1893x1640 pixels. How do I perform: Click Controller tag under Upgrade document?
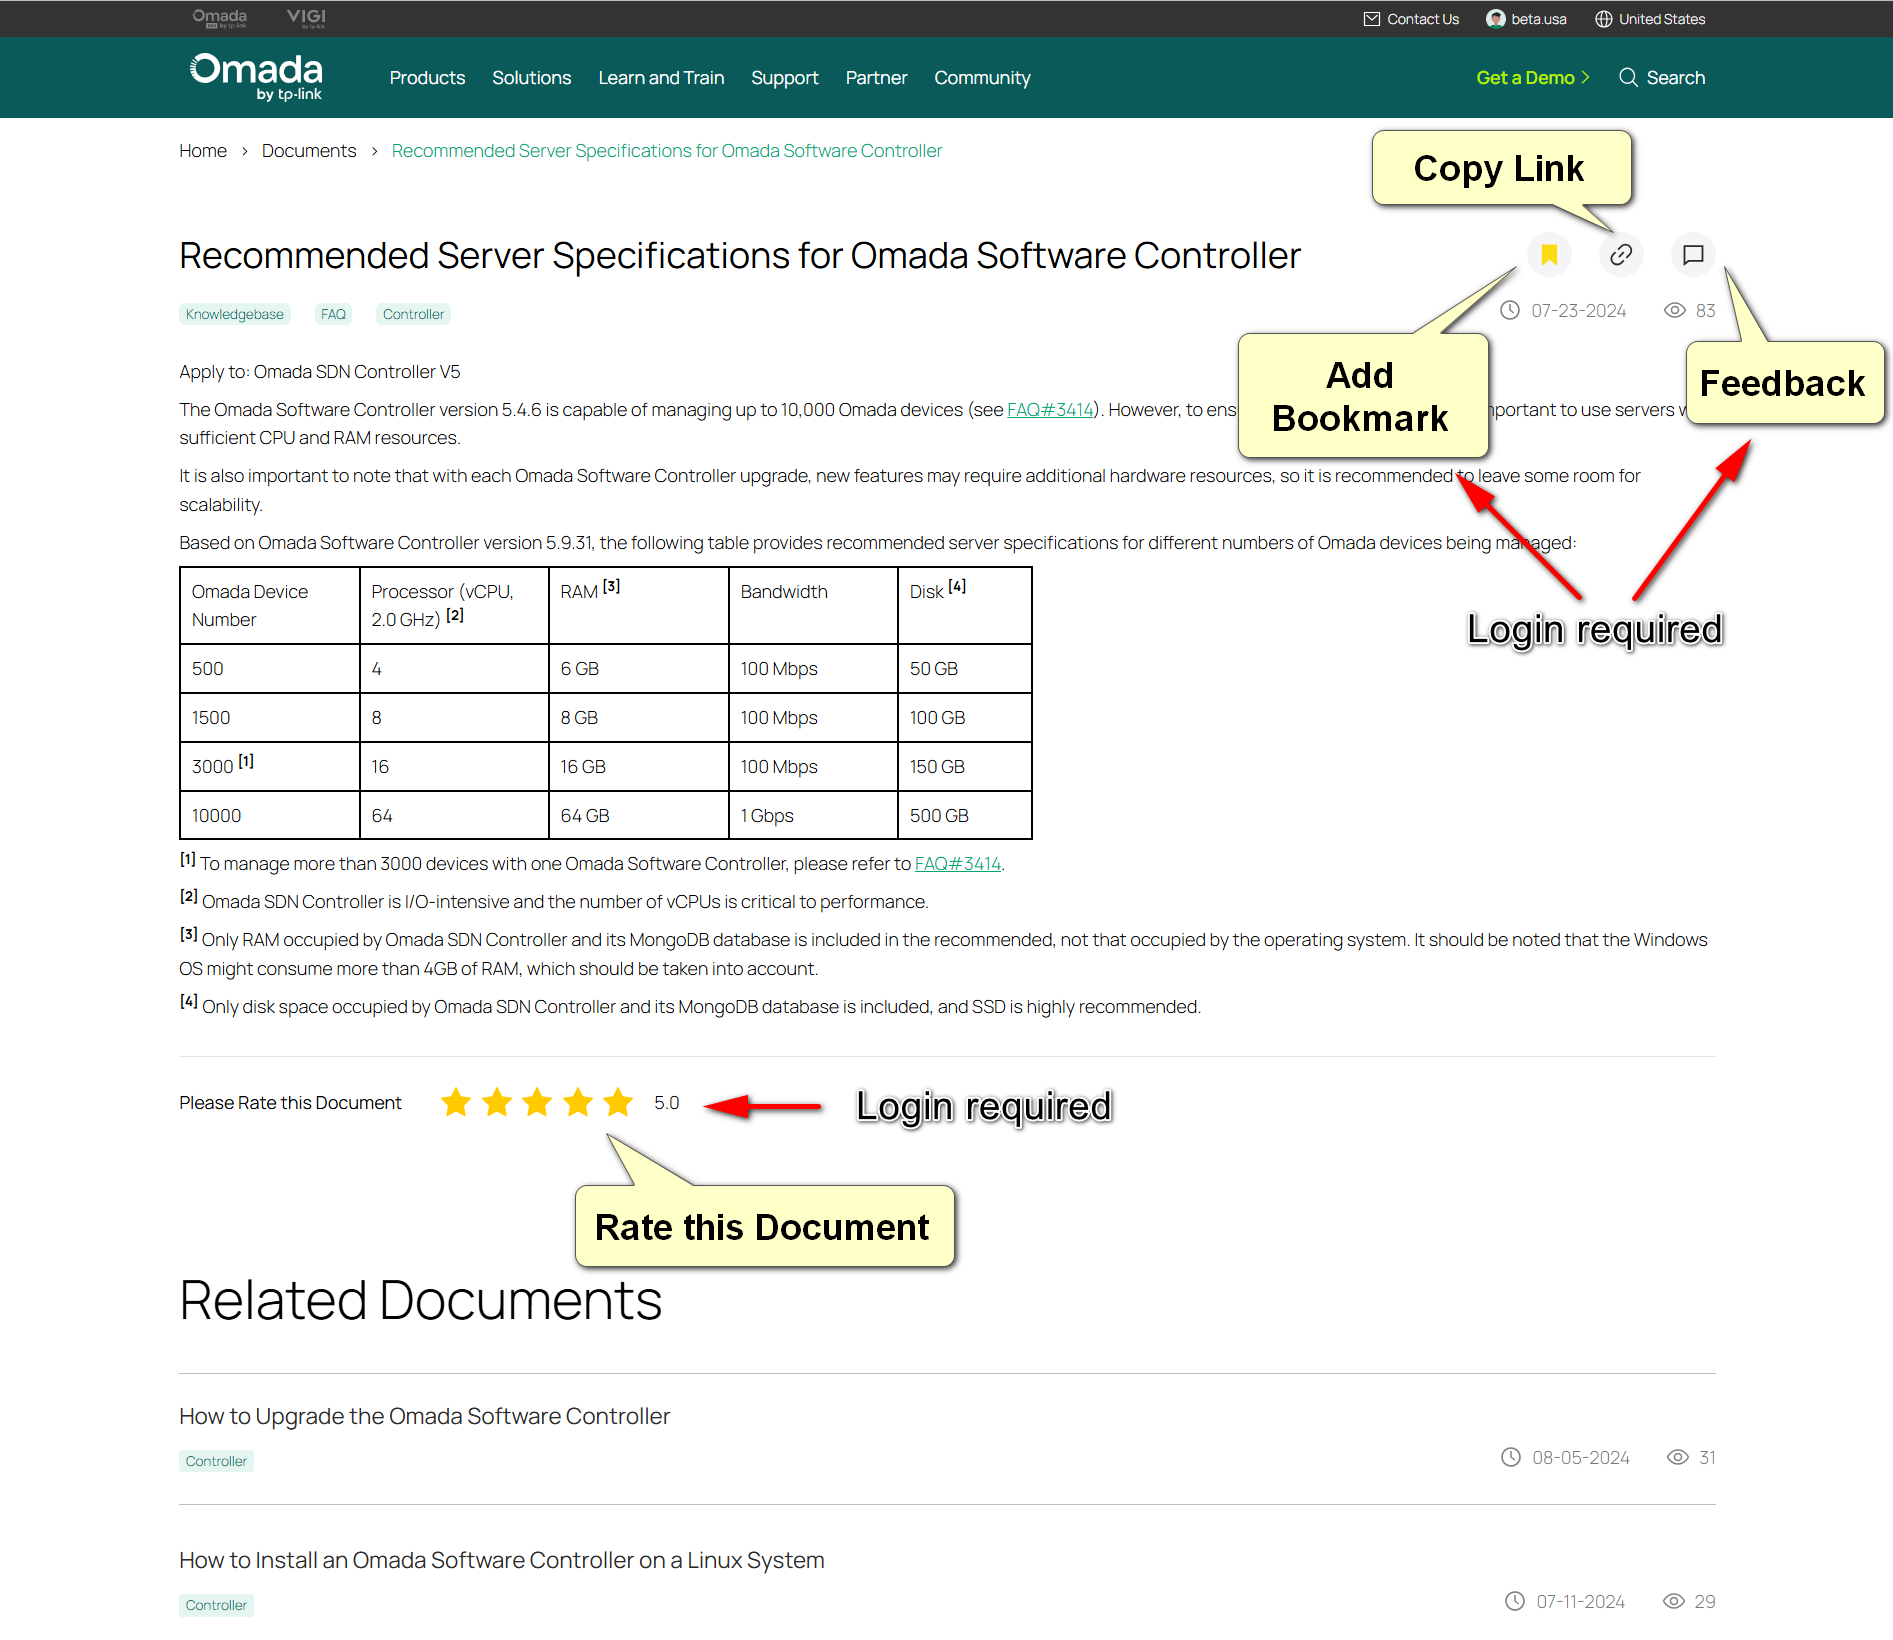click(216, 1461)
